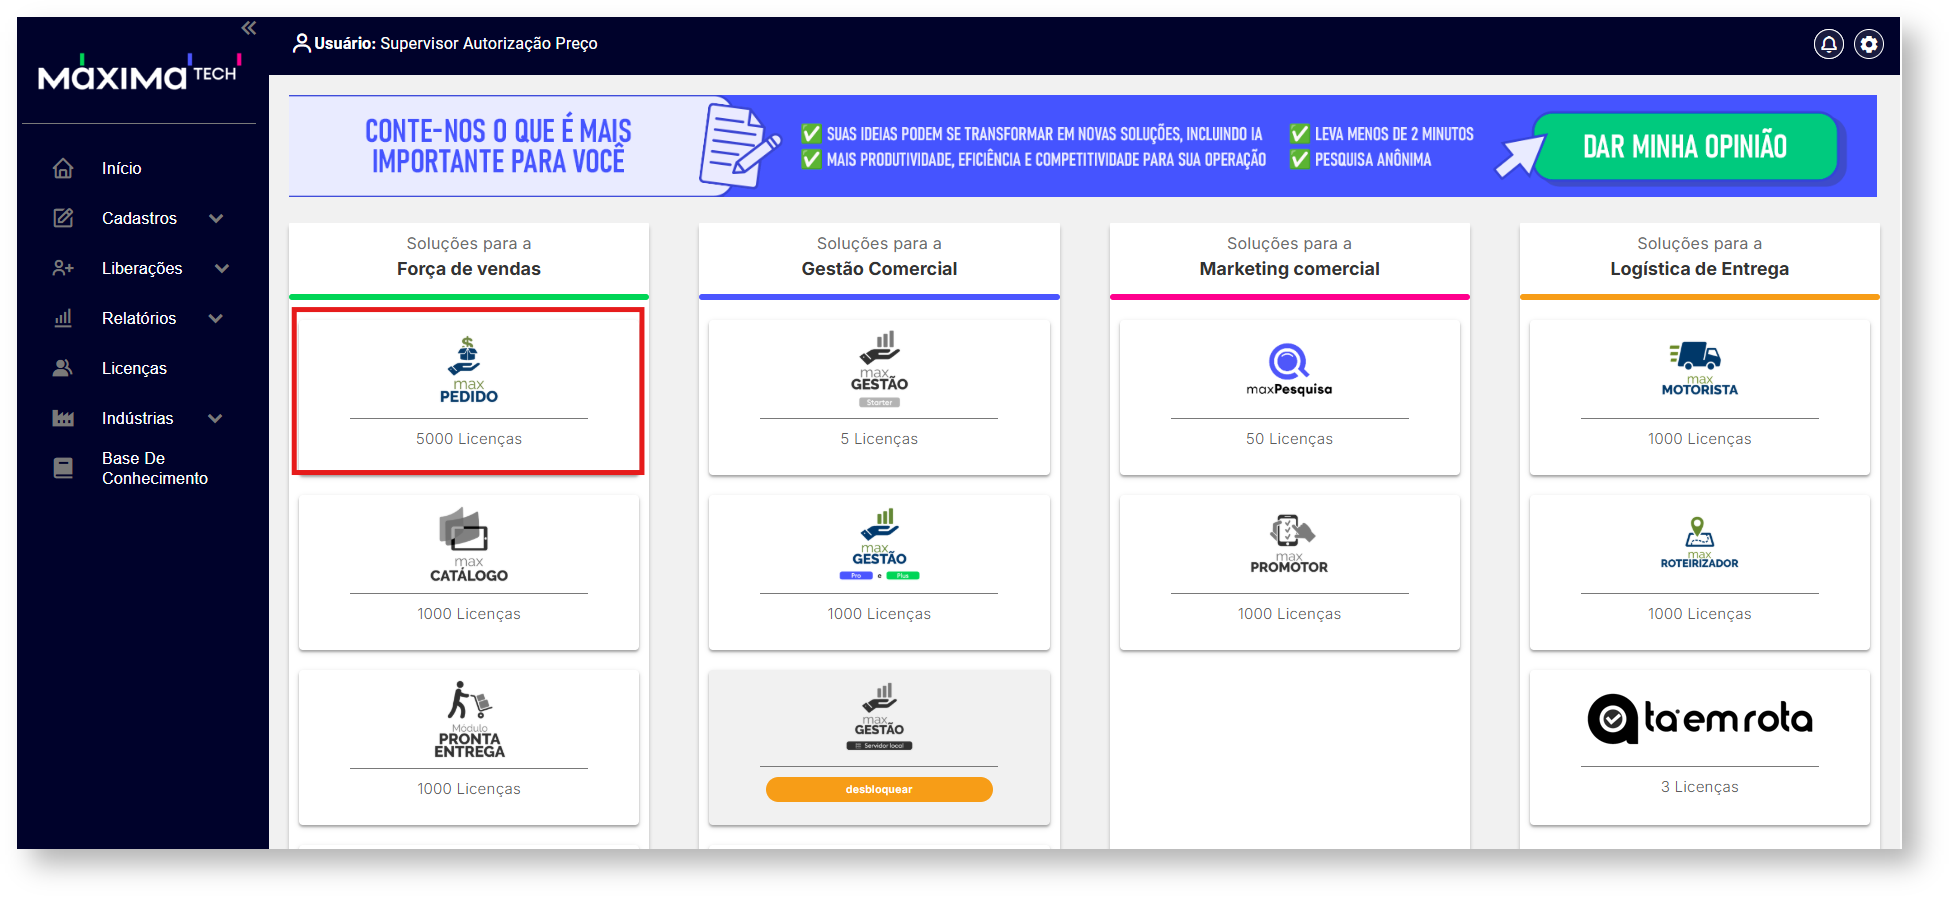1950x897 pixels.
Task: Click the DAR MINHA OPINIÃO button
Action: tap(1685, 146)
